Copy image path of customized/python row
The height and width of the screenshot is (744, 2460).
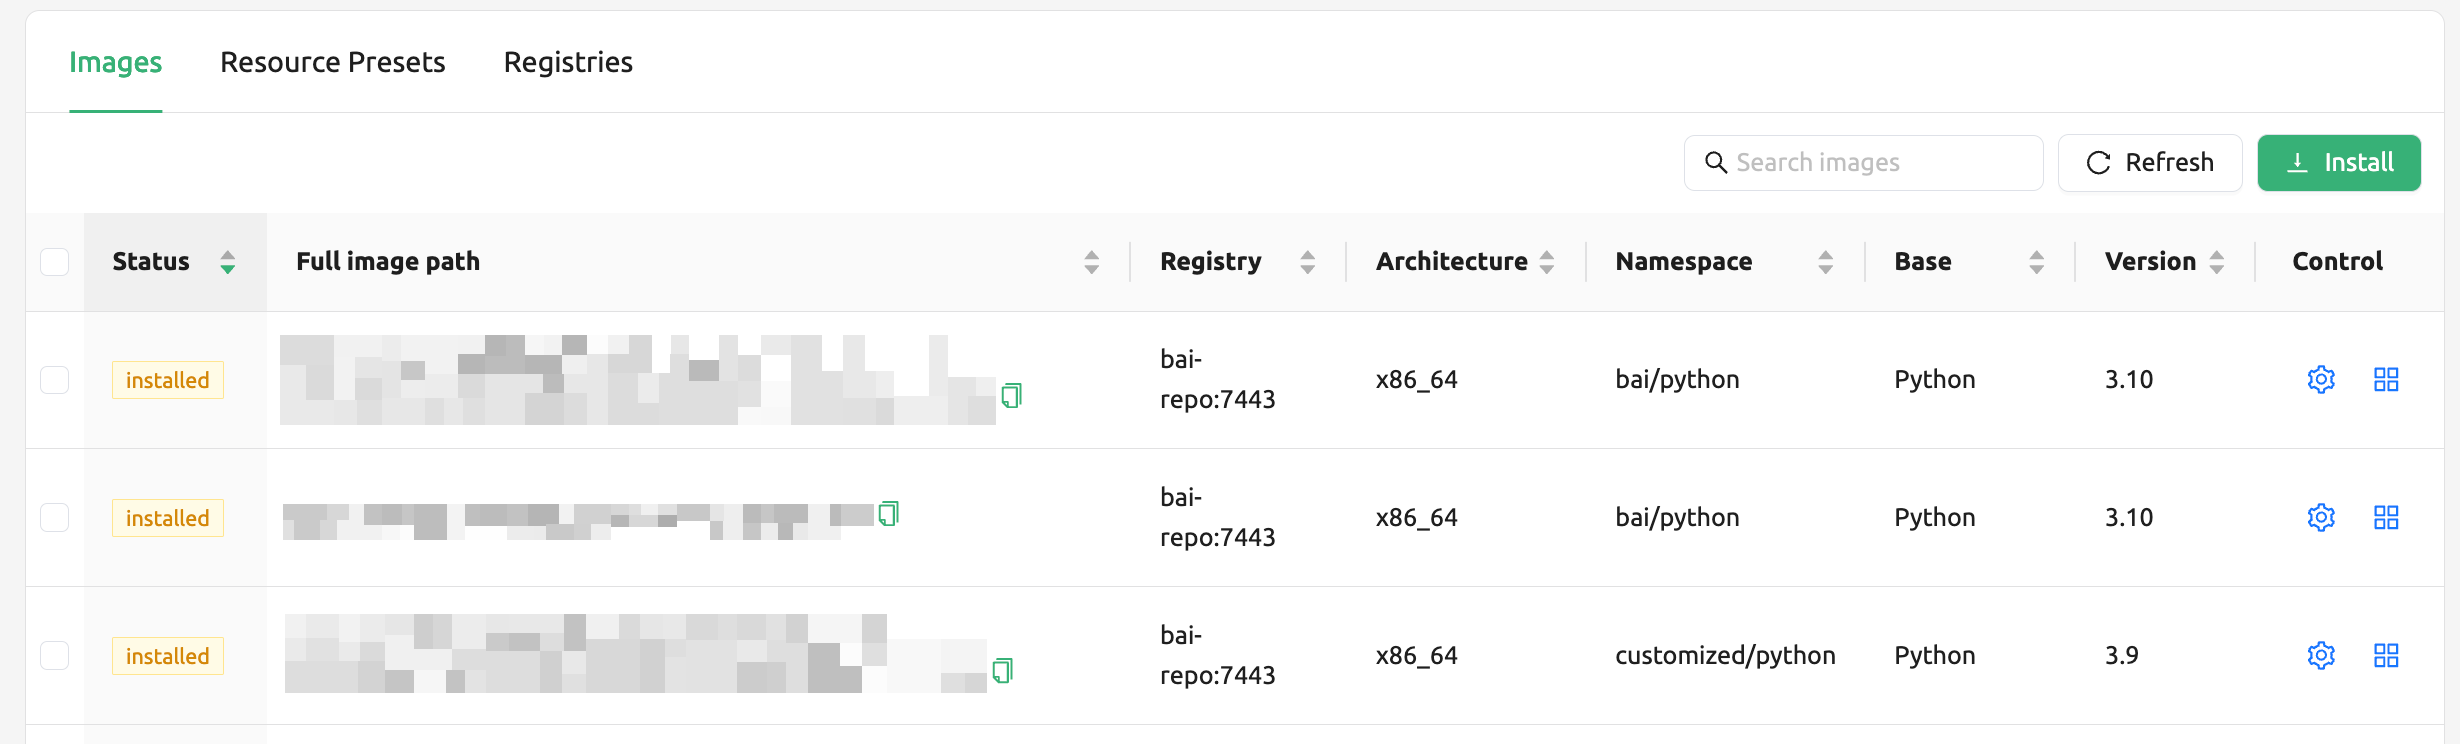[x=1002, y=670]
